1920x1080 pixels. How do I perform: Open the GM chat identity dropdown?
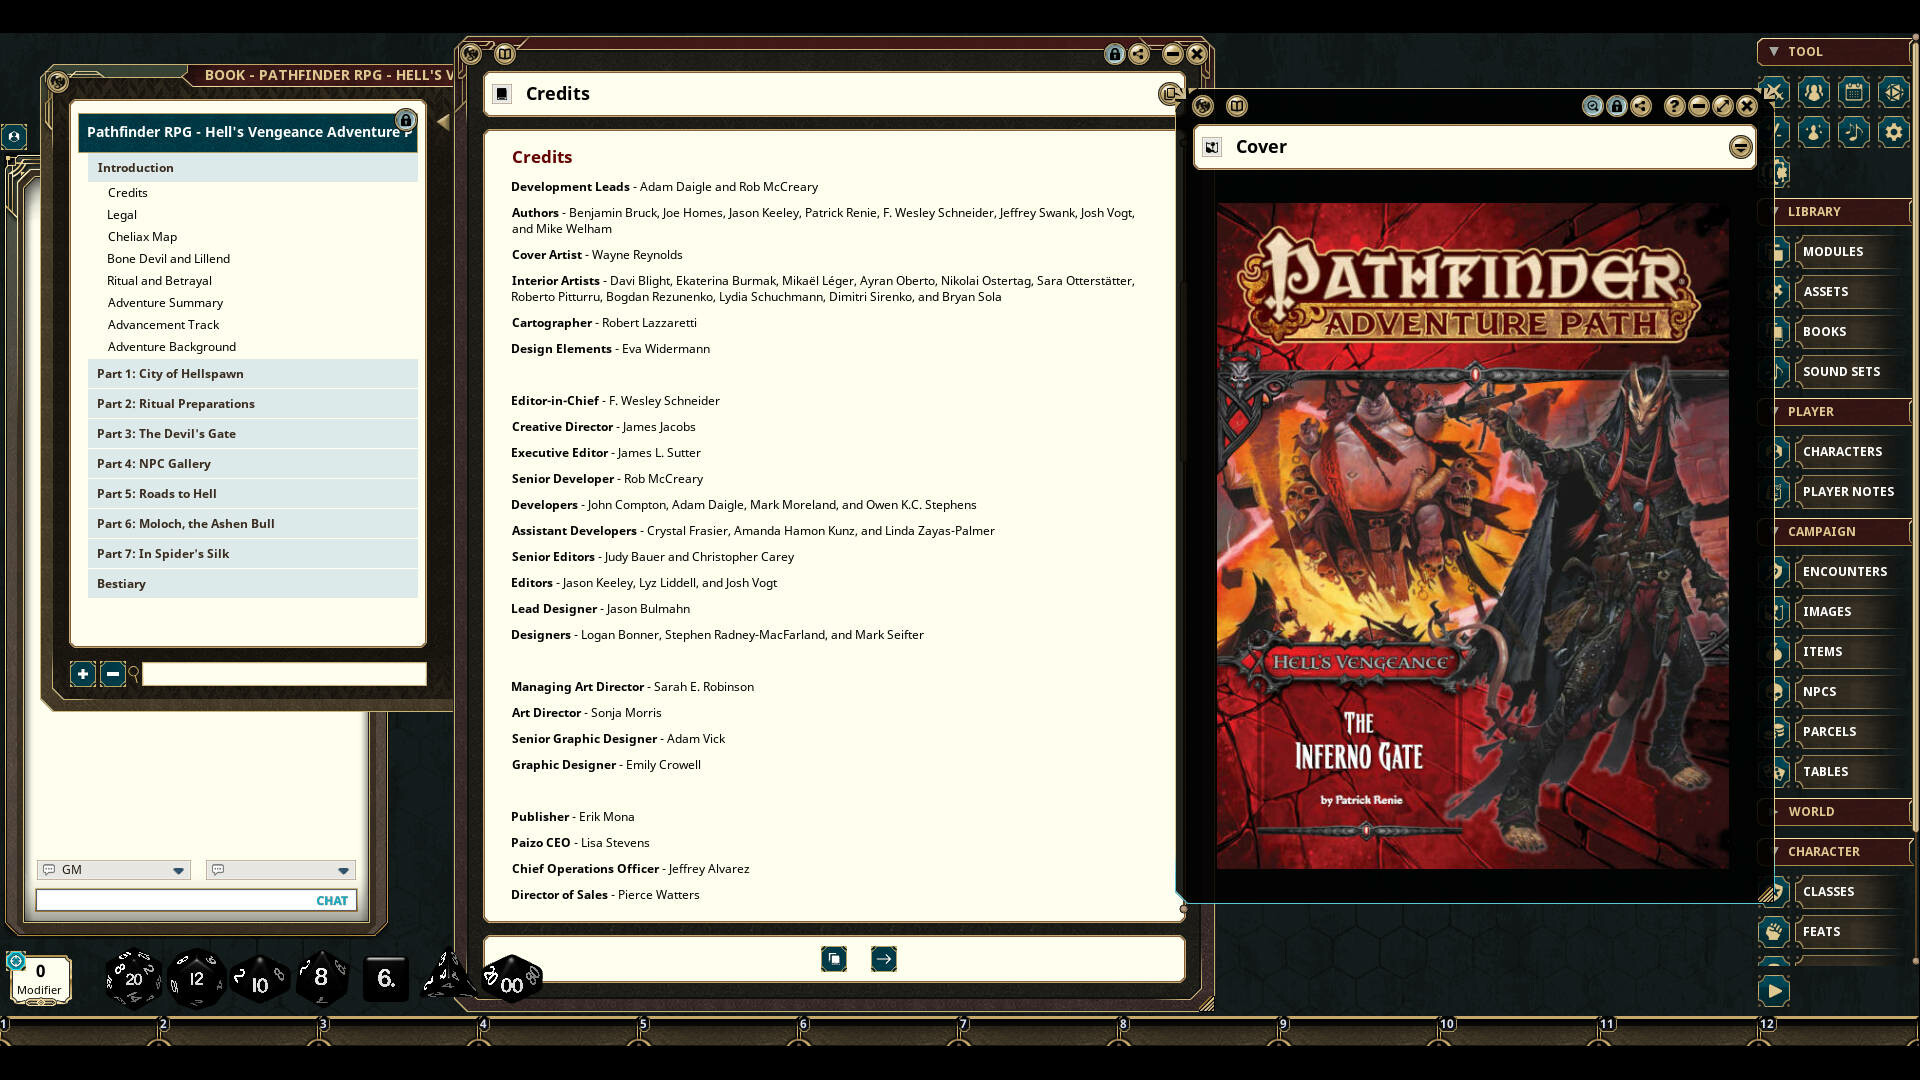178,870
